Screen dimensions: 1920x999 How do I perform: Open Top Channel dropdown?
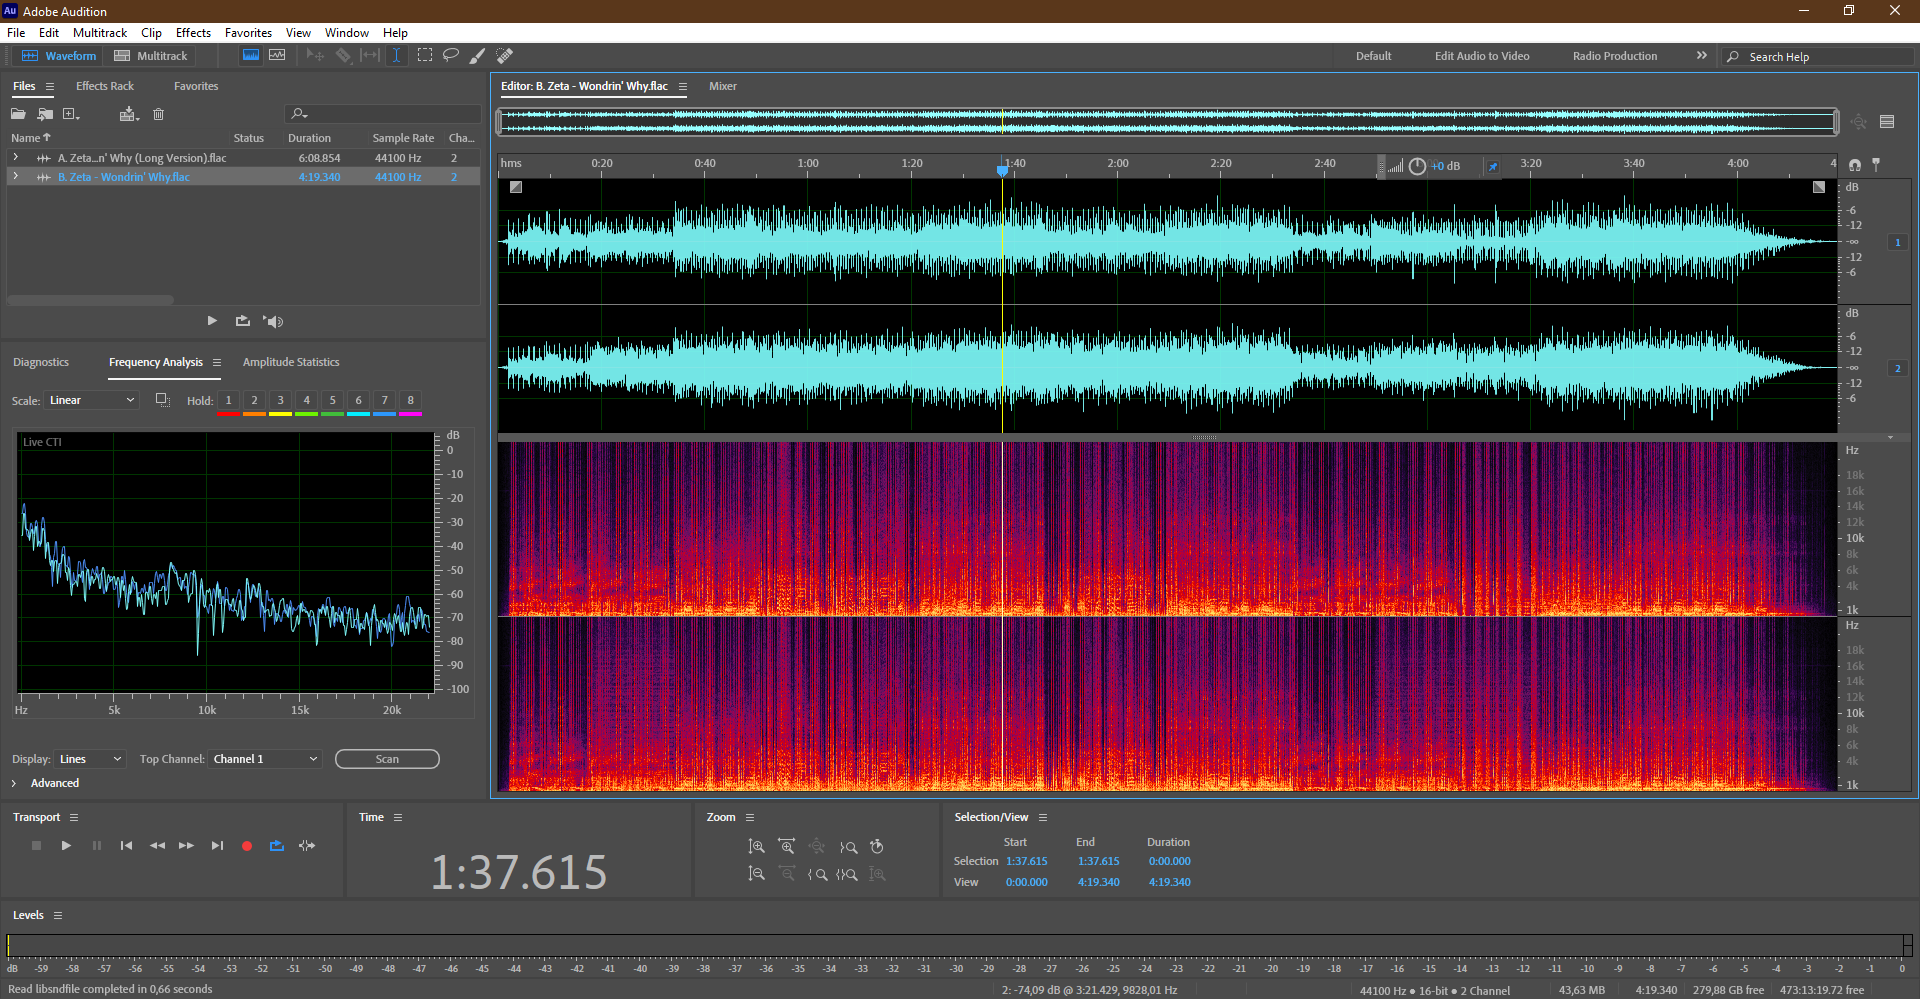pyautogui.click(x=265, y=759)
